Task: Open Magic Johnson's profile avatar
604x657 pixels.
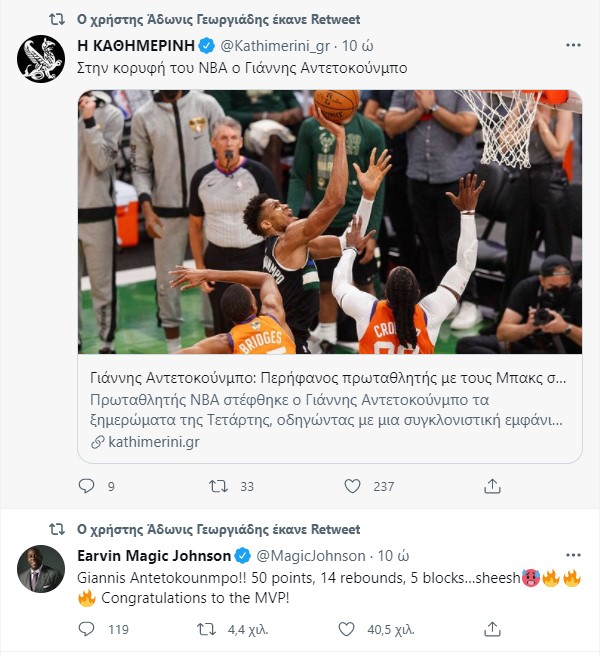Action: pos(41,569)
